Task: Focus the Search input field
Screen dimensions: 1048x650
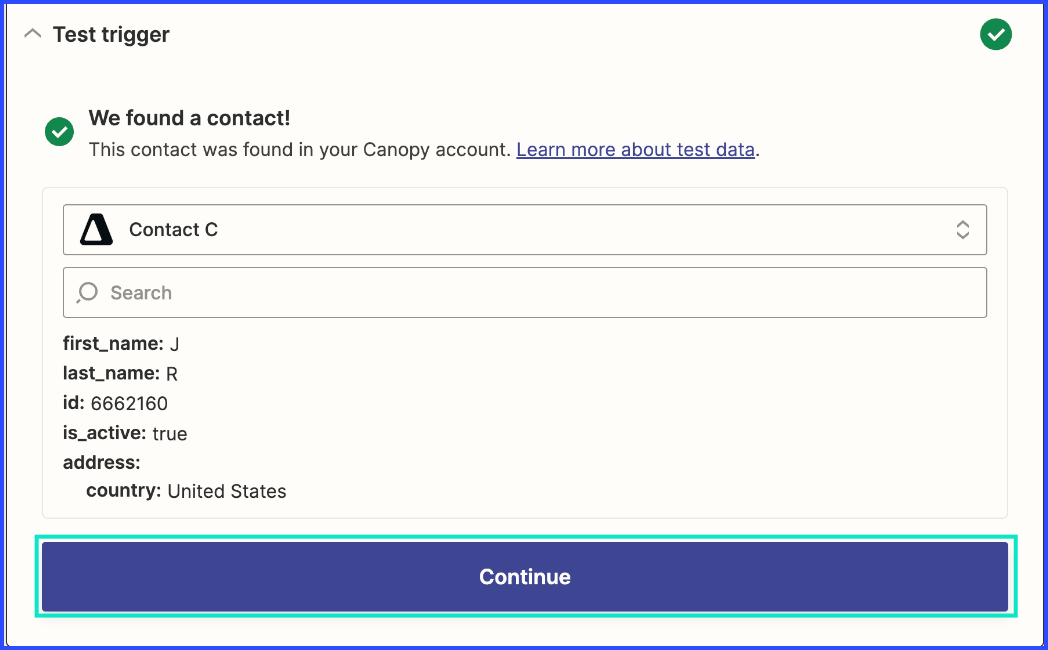Action: point(525,293)
